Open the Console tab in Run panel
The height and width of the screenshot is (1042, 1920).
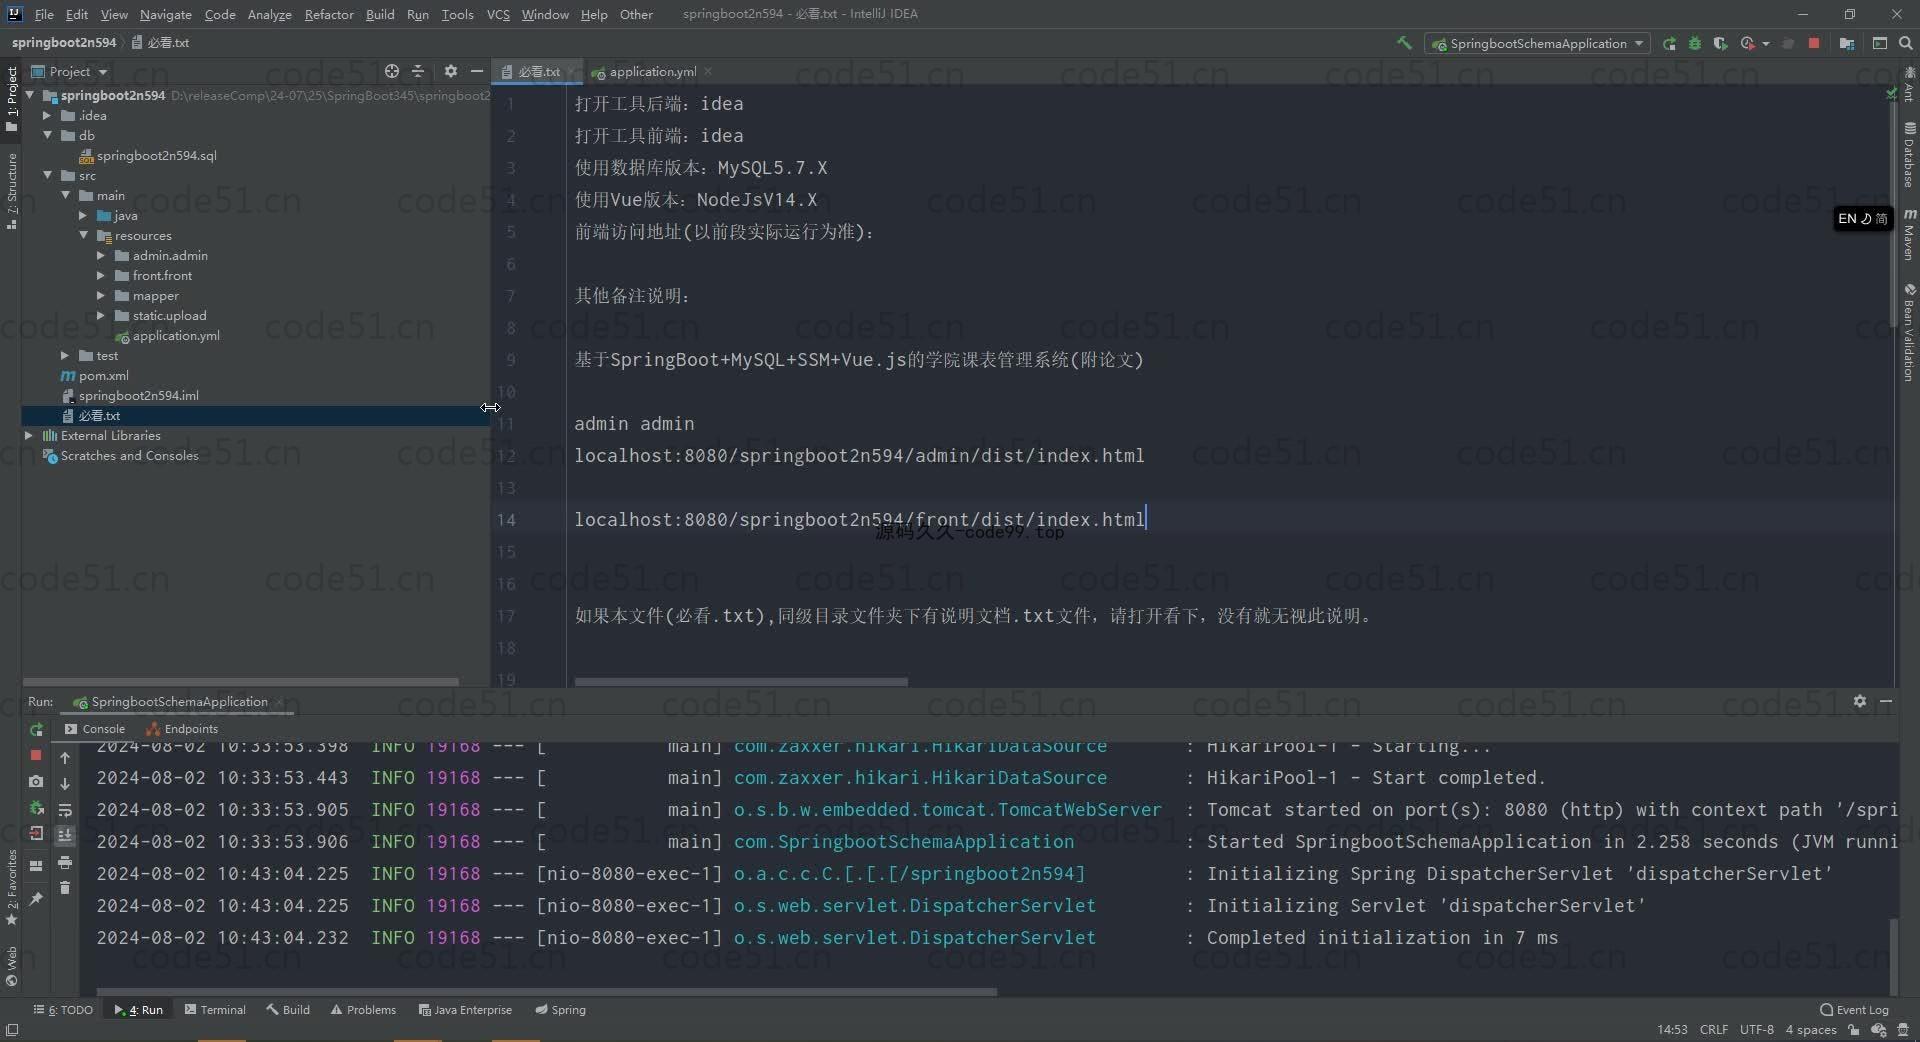point(95,729)
